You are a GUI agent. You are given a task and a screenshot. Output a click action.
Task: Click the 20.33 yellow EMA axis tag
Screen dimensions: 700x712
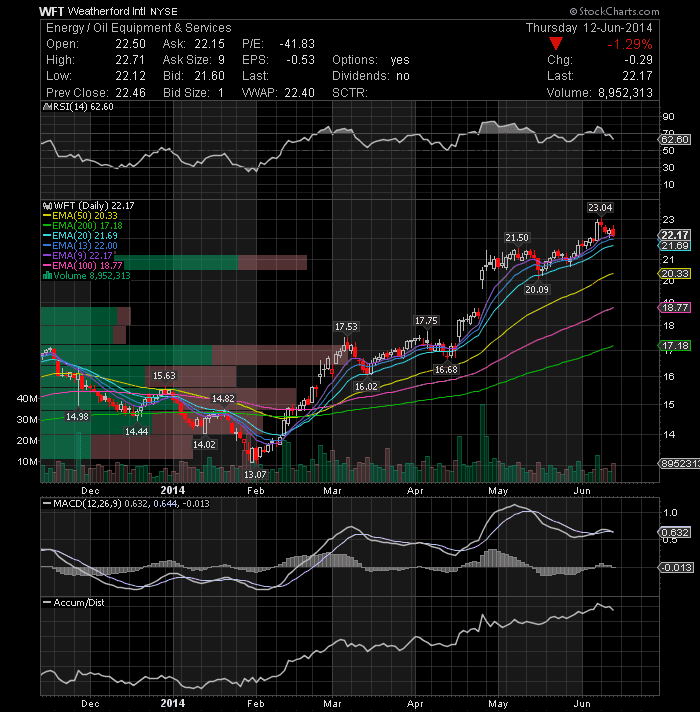click(x=675, y=274)
